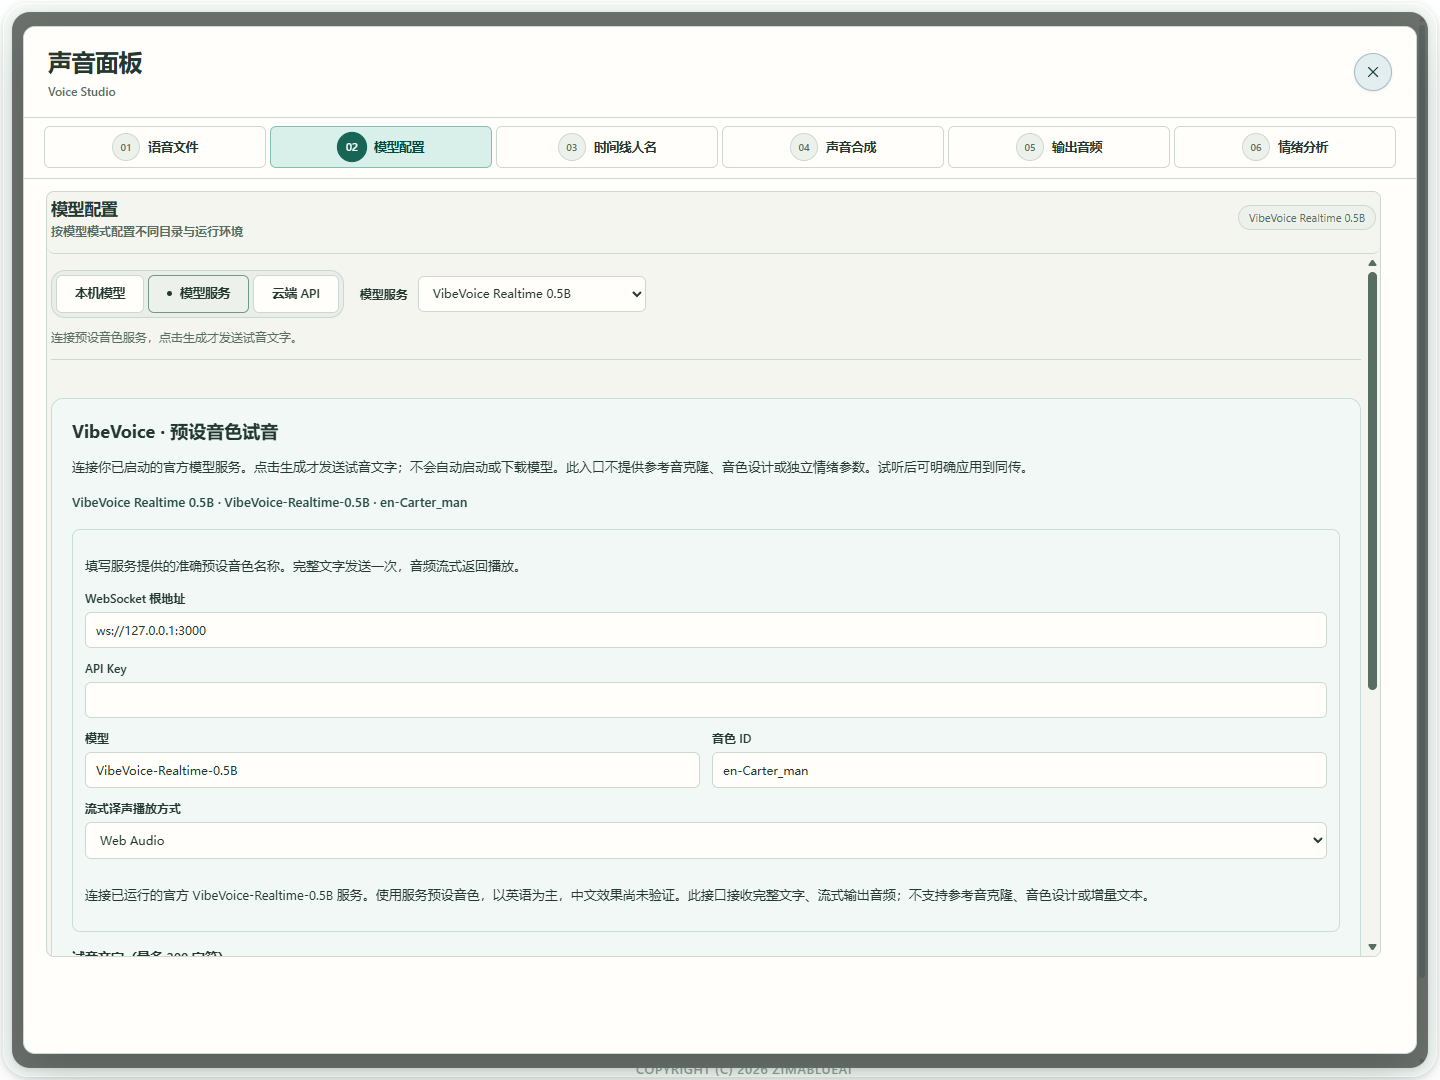Screen dimensions: 1440x1080
Task: Click the 'VibeVoice · 预设音色试音' heading
Action: pos(175,432)
